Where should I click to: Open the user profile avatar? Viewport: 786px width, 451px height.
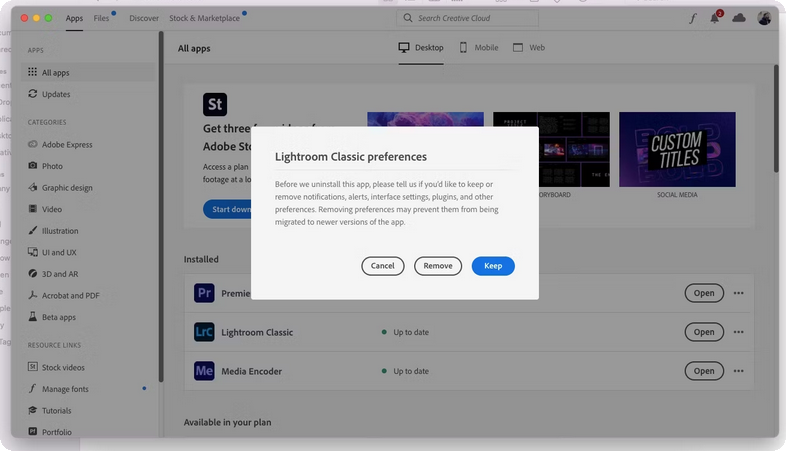(x=764, y=18)
